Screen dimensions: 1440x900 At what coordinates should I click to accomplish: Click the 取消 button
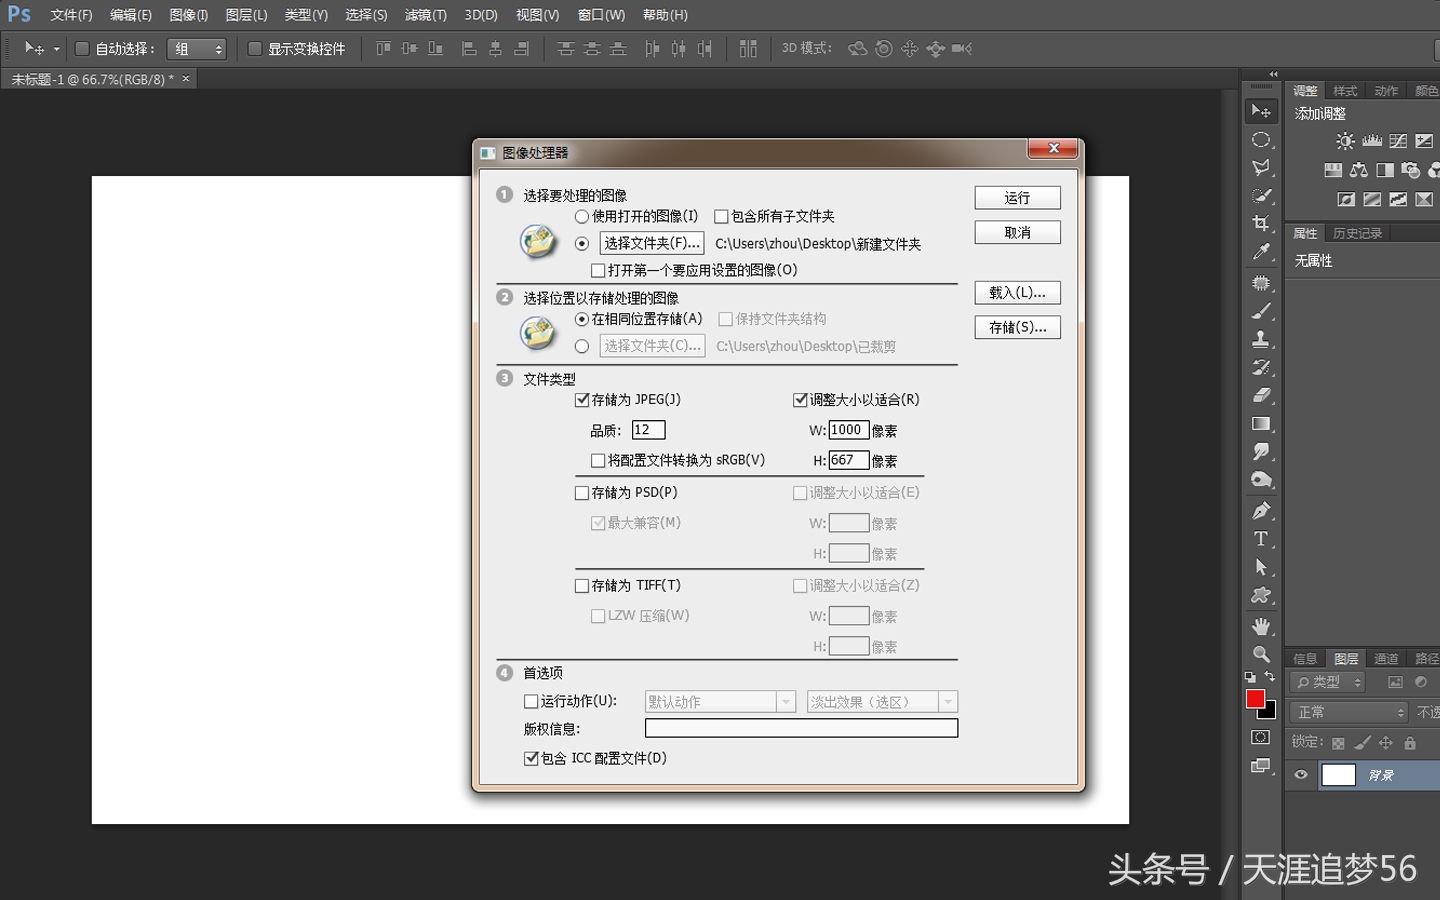(1017, 232)
